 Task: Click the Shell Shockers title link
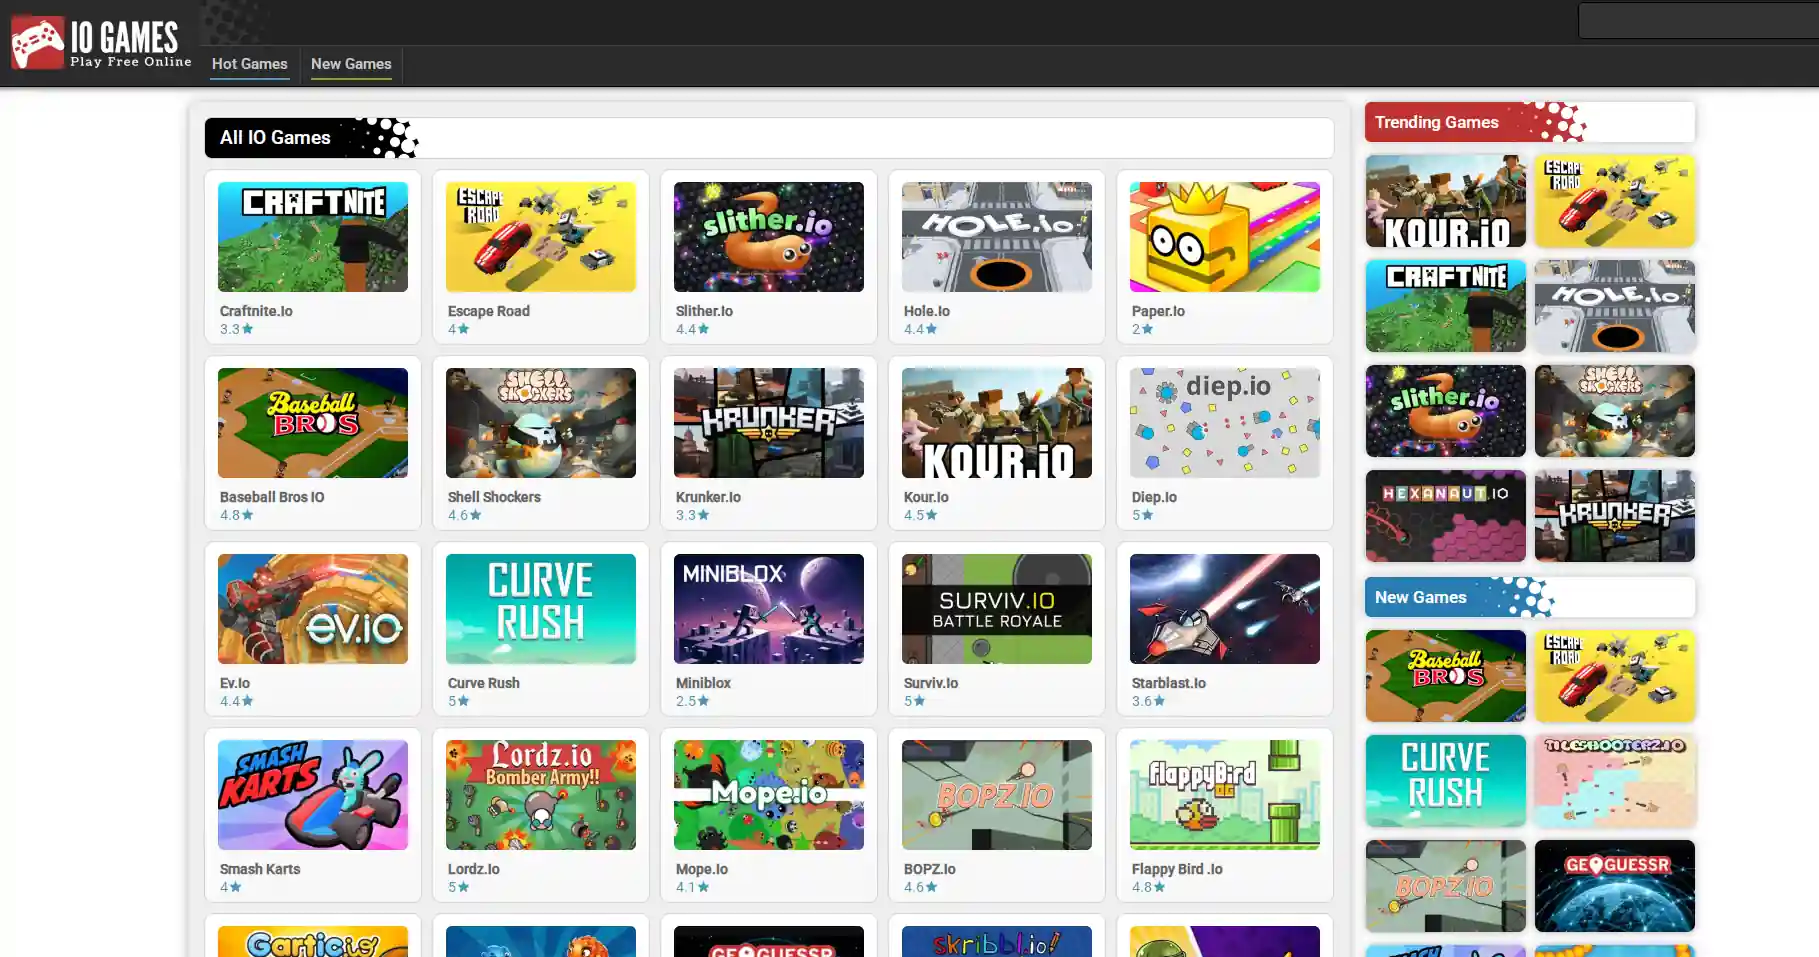[x=494, y=497]
